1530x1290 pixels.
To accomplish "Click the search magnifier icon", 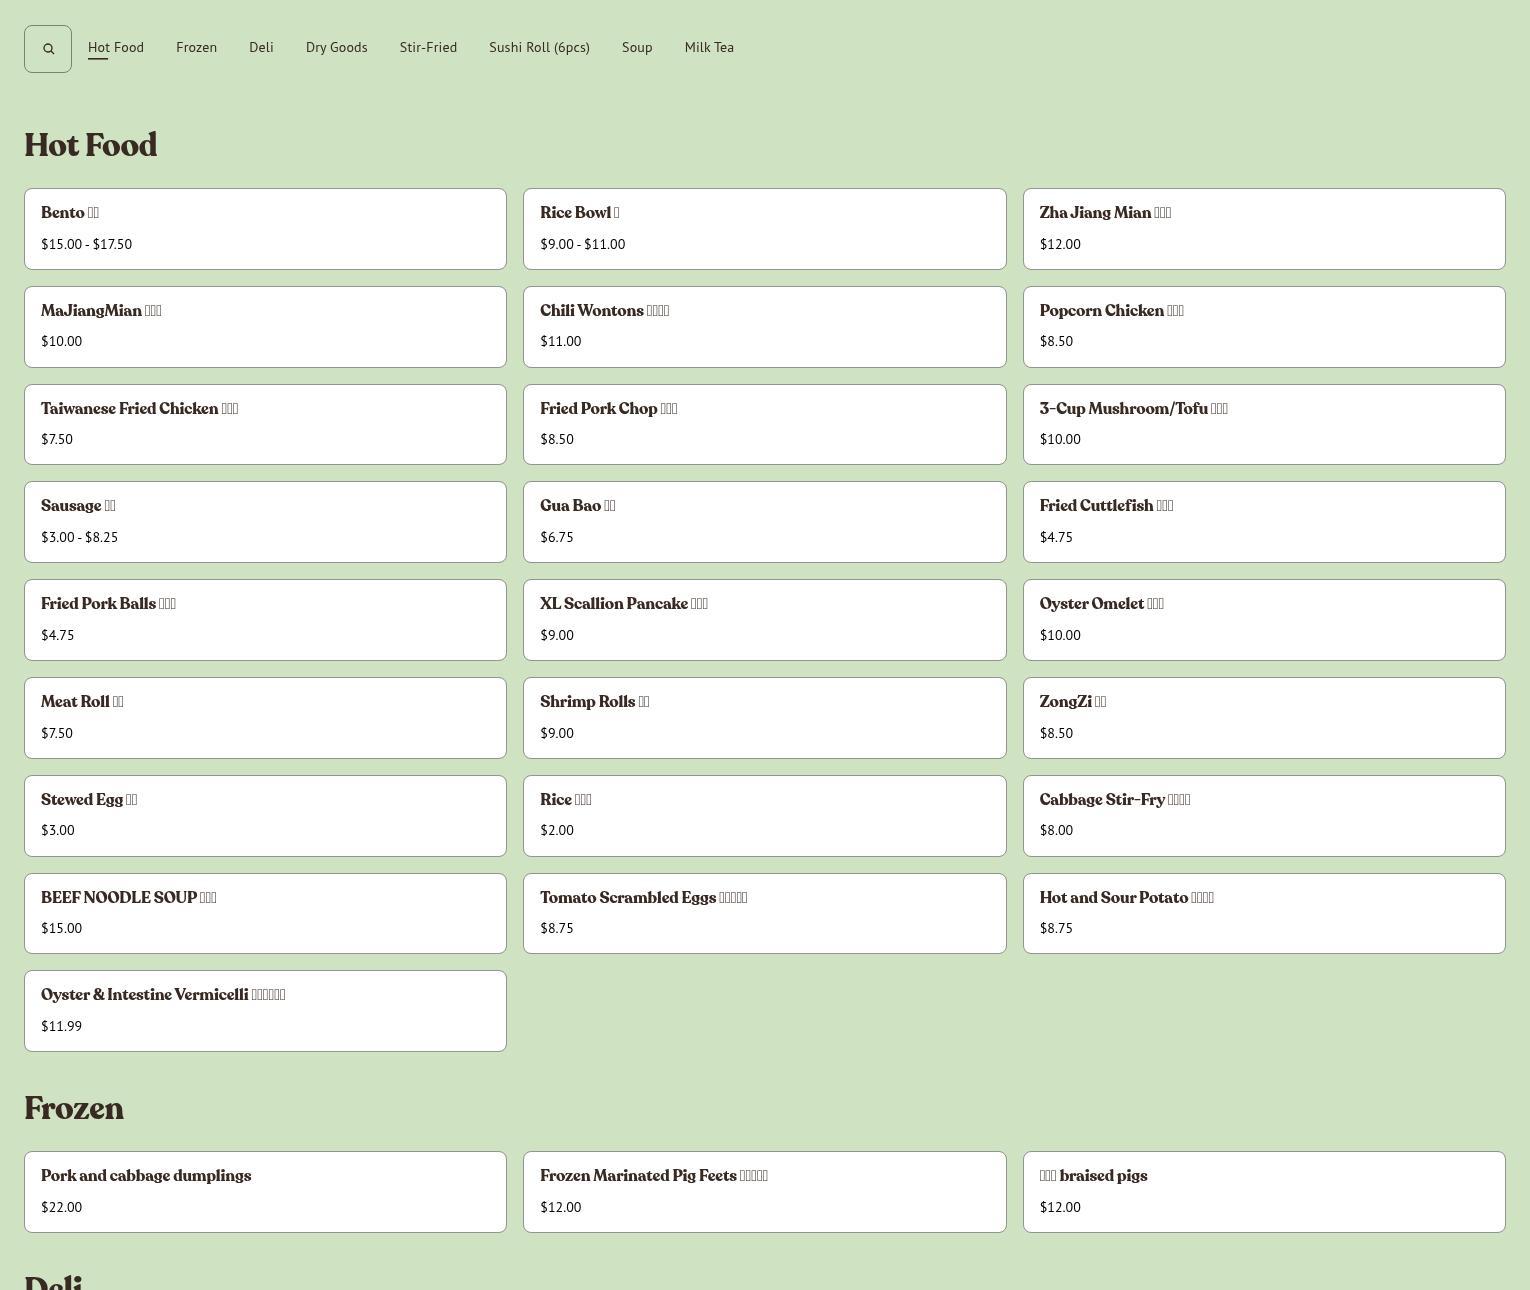I will coord(48,49).
